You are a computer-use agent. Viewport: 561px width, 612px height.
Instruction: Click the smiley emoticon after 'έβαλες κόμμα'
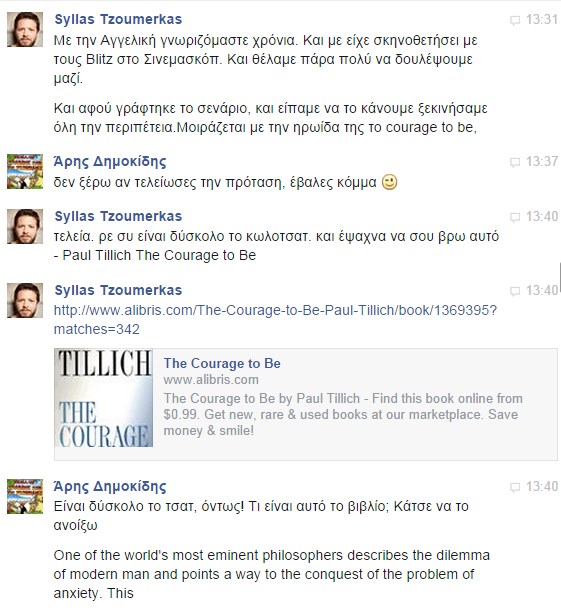click(x=389, y=182)
